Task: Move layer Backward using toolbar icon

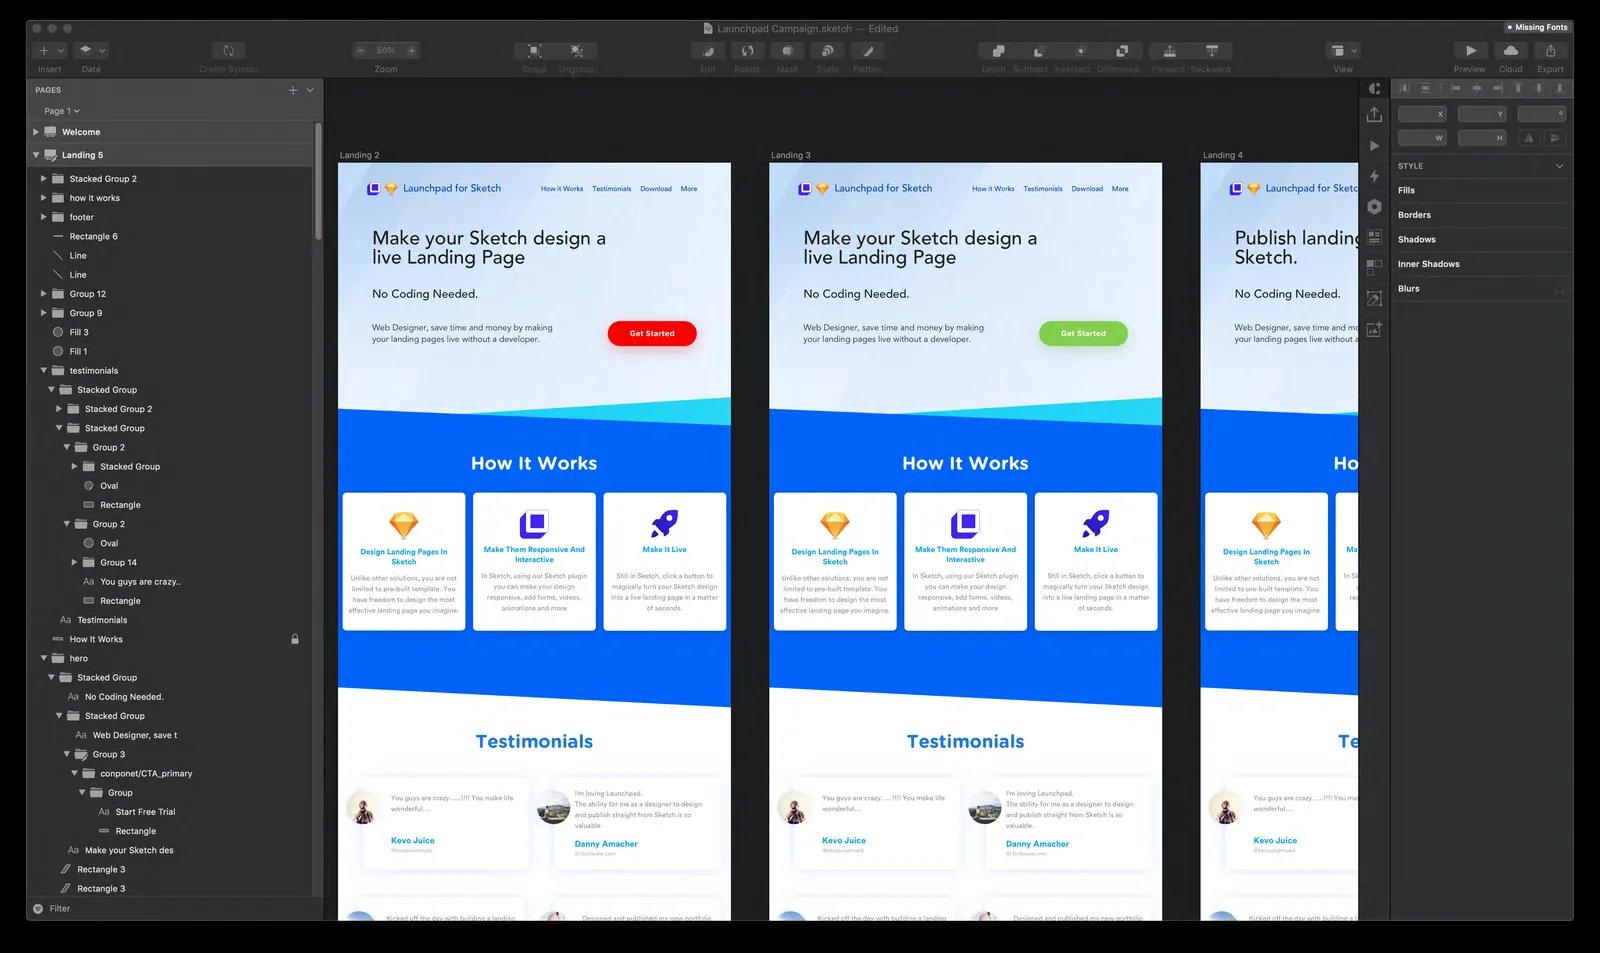Action: pyautogui.click(x=1212, y=50)
